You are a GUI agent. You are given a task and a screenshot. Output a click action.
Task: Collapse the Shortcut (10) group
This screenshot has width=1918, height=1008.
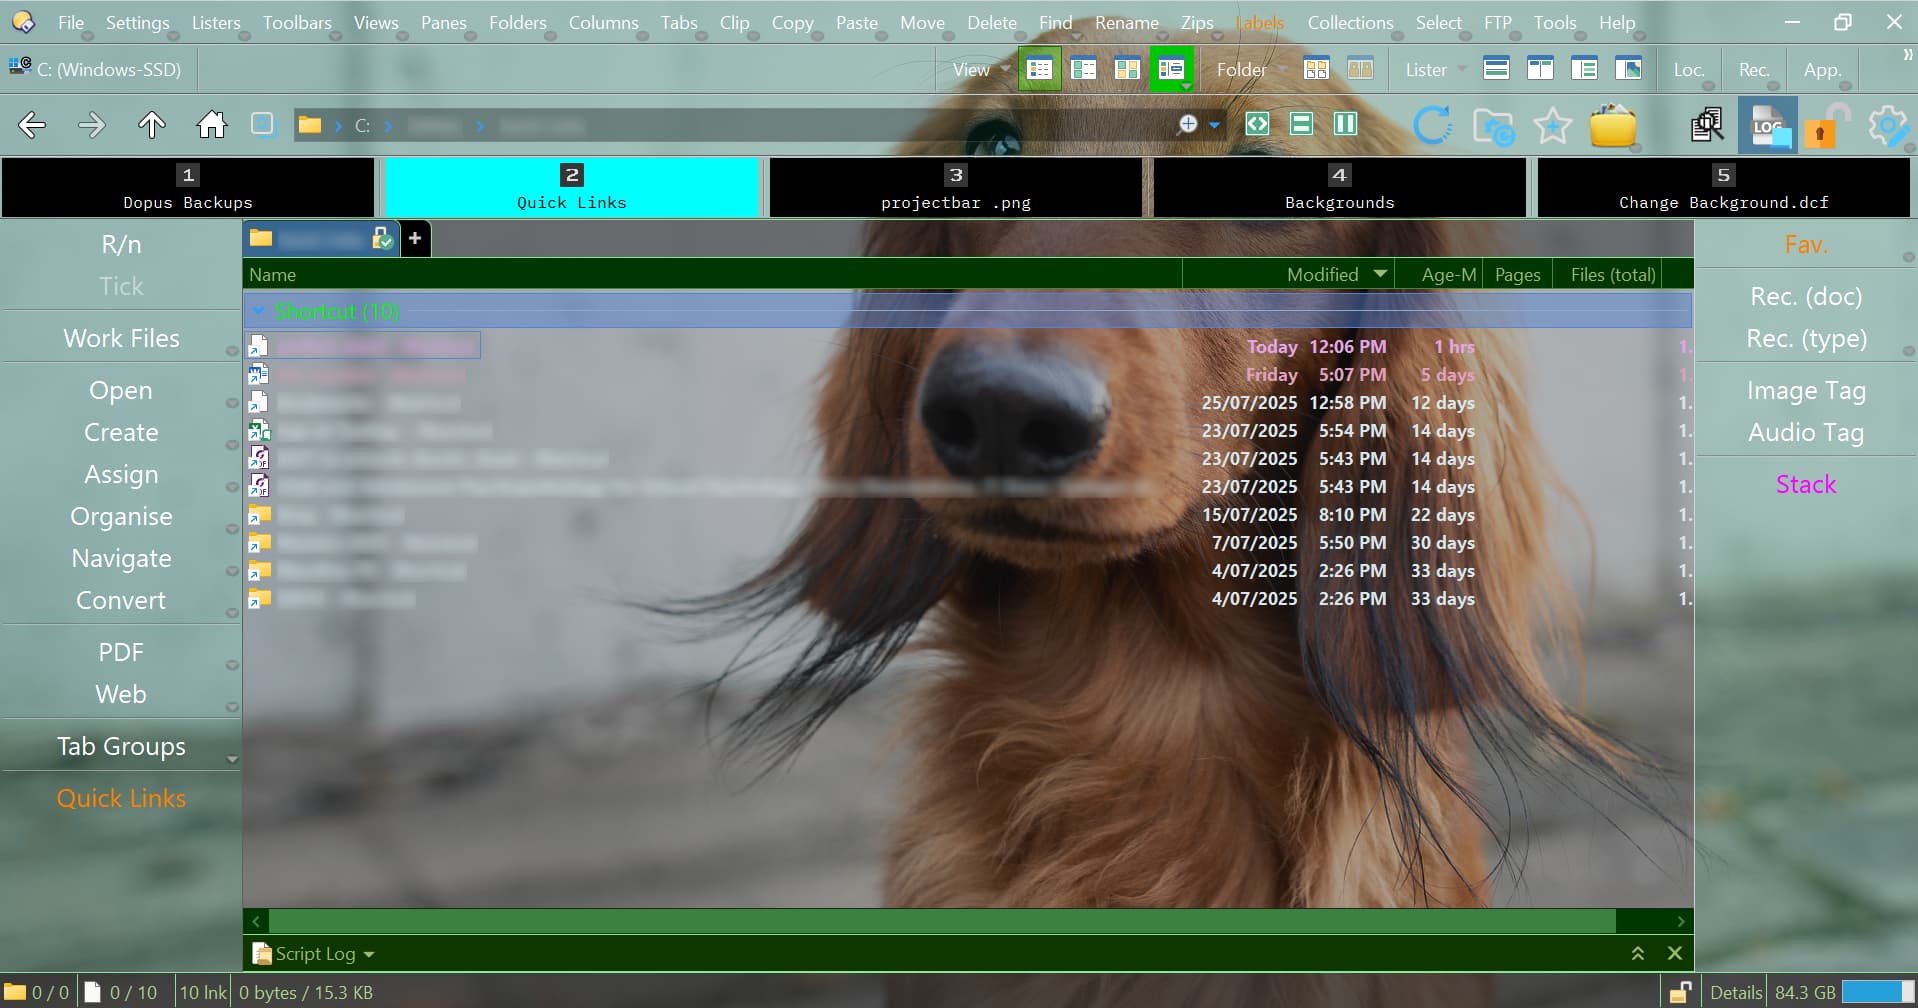(259, 311)
